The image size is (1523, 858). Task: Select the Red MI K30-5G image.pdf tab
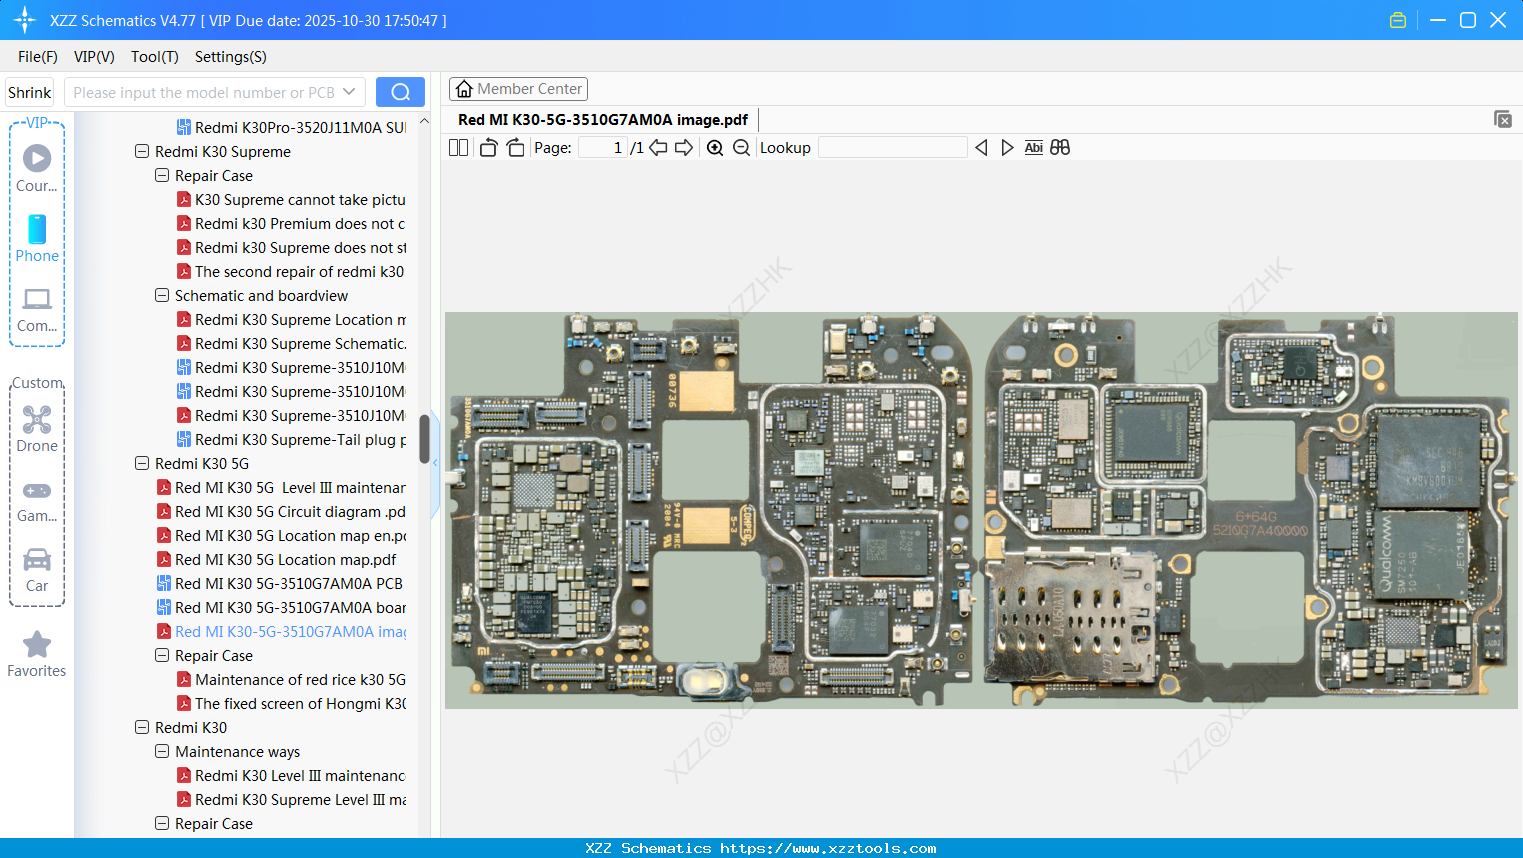point(602,120)
